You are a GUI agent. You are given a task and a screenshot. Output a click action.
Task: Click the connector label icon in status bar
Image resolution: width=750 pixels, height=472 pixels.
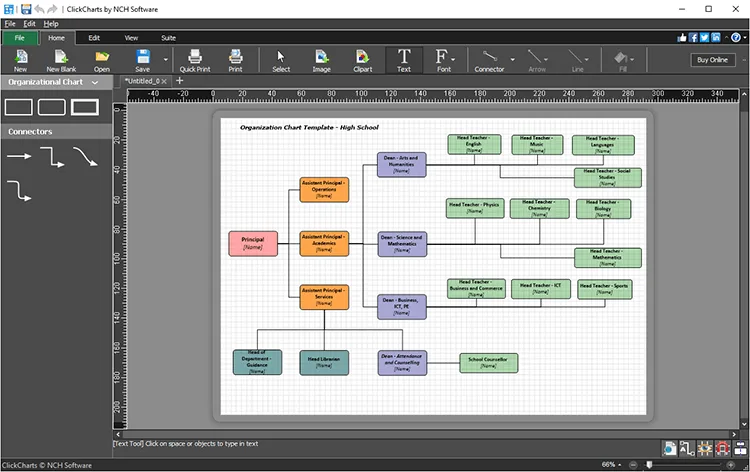(x=687, y=449)
